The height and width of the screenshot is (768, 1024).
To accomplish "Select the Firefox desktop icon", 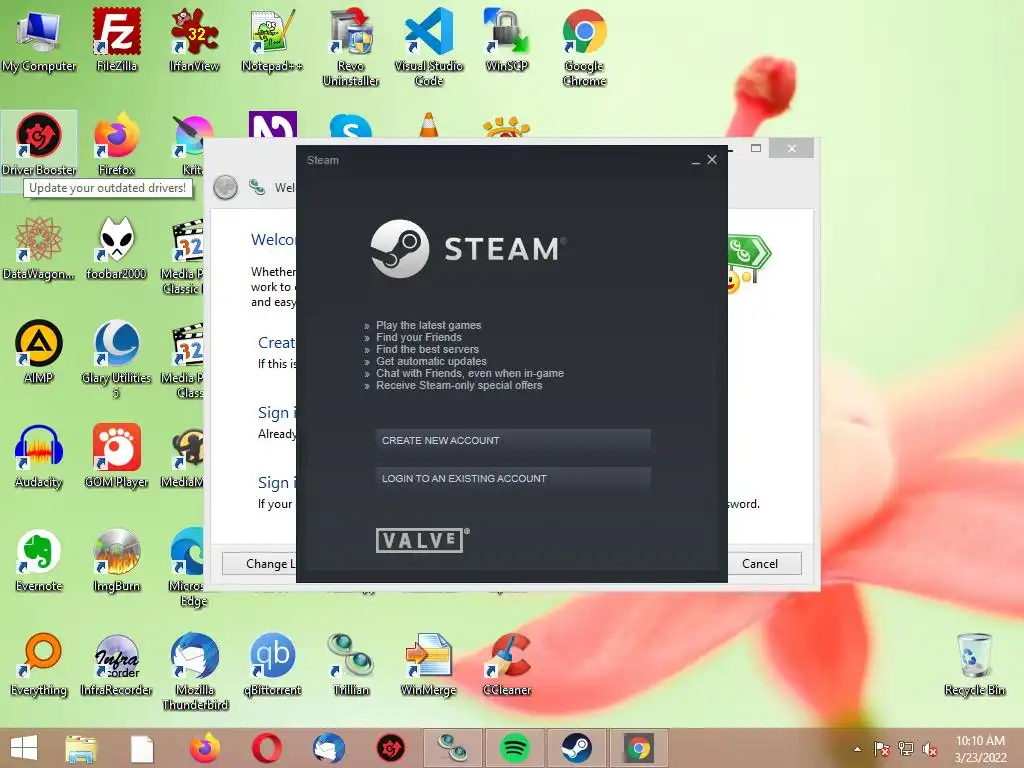I will [x=116, y=144].
